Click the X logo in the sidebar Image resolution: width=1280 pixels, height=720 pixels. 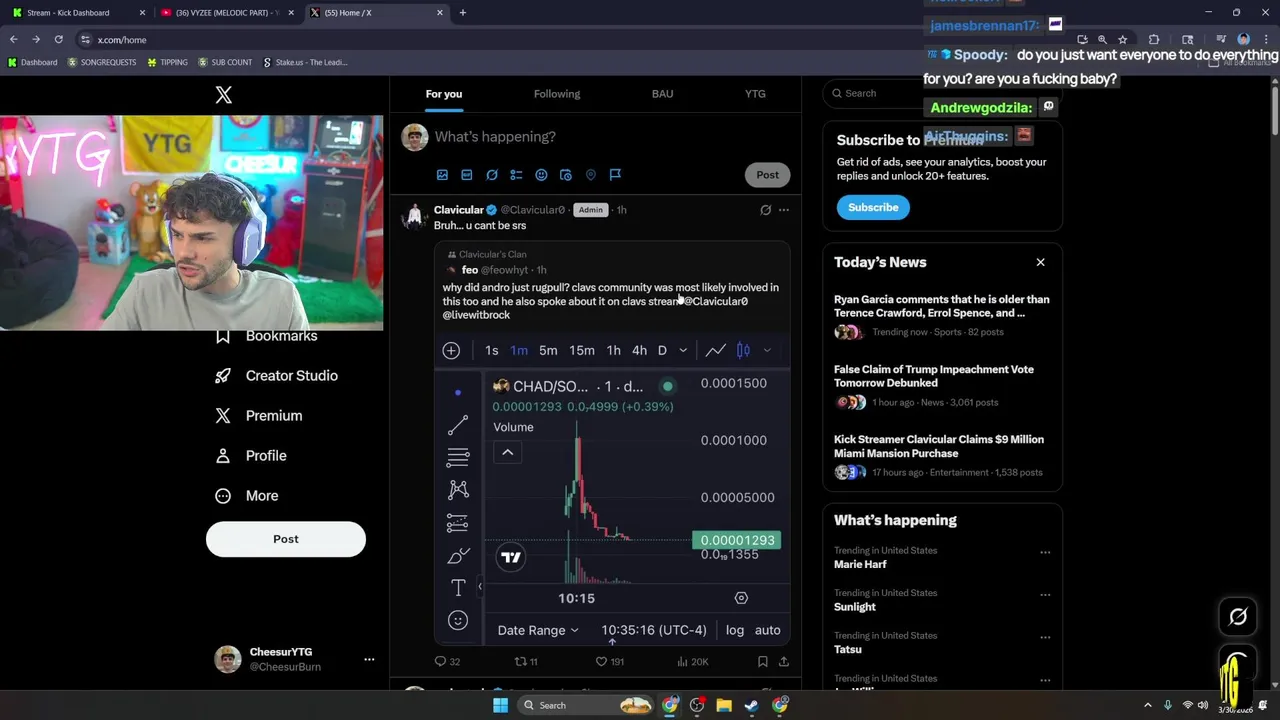coord(224,95)
